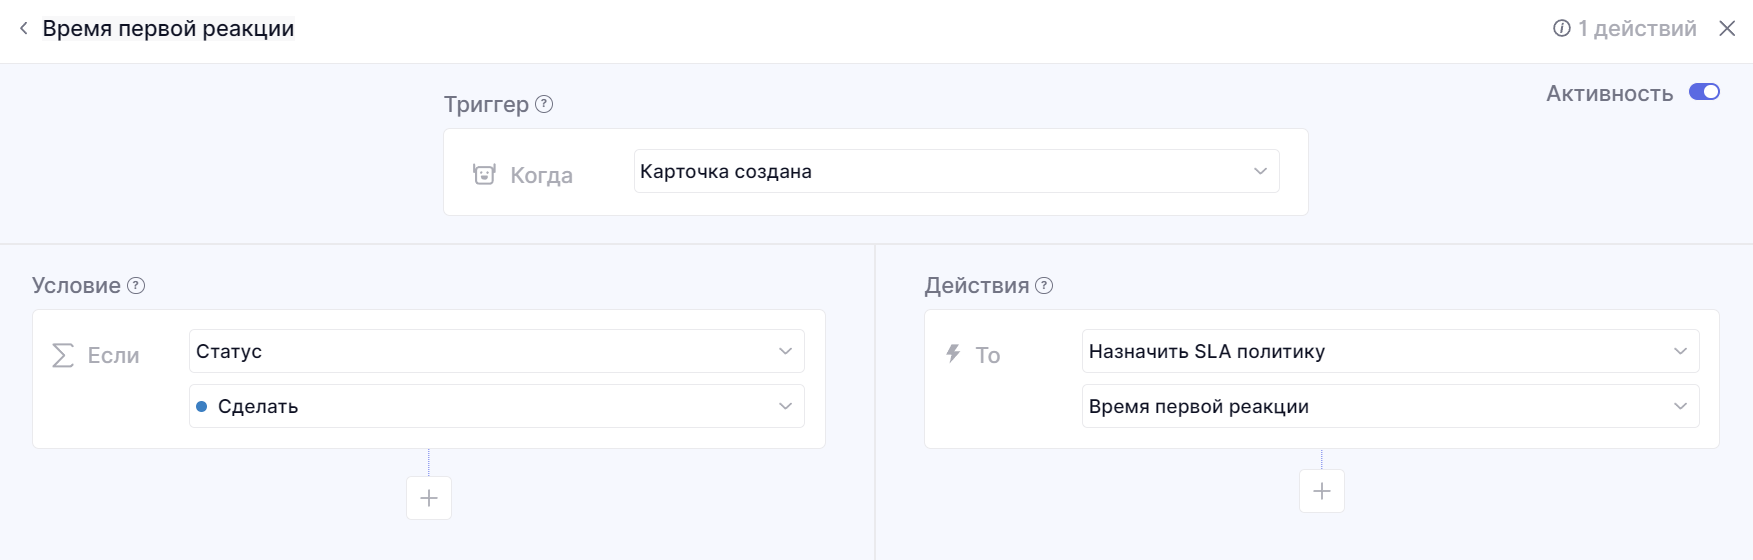Open the 'Карточка создана' trigger dropdown
This screenshot has height=560, width=1753.
pyautogui.click(x=956, y=171)
